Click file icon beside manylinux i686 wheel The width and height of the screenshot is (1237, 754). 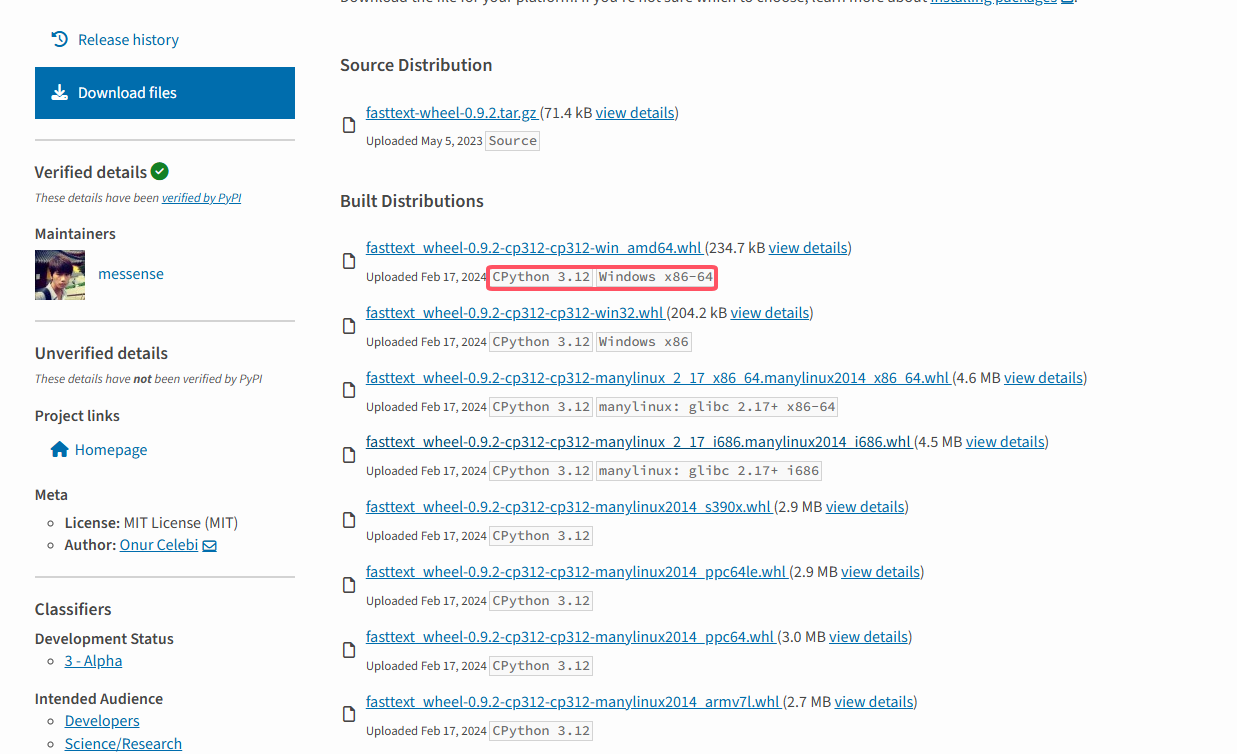point(349,455)
